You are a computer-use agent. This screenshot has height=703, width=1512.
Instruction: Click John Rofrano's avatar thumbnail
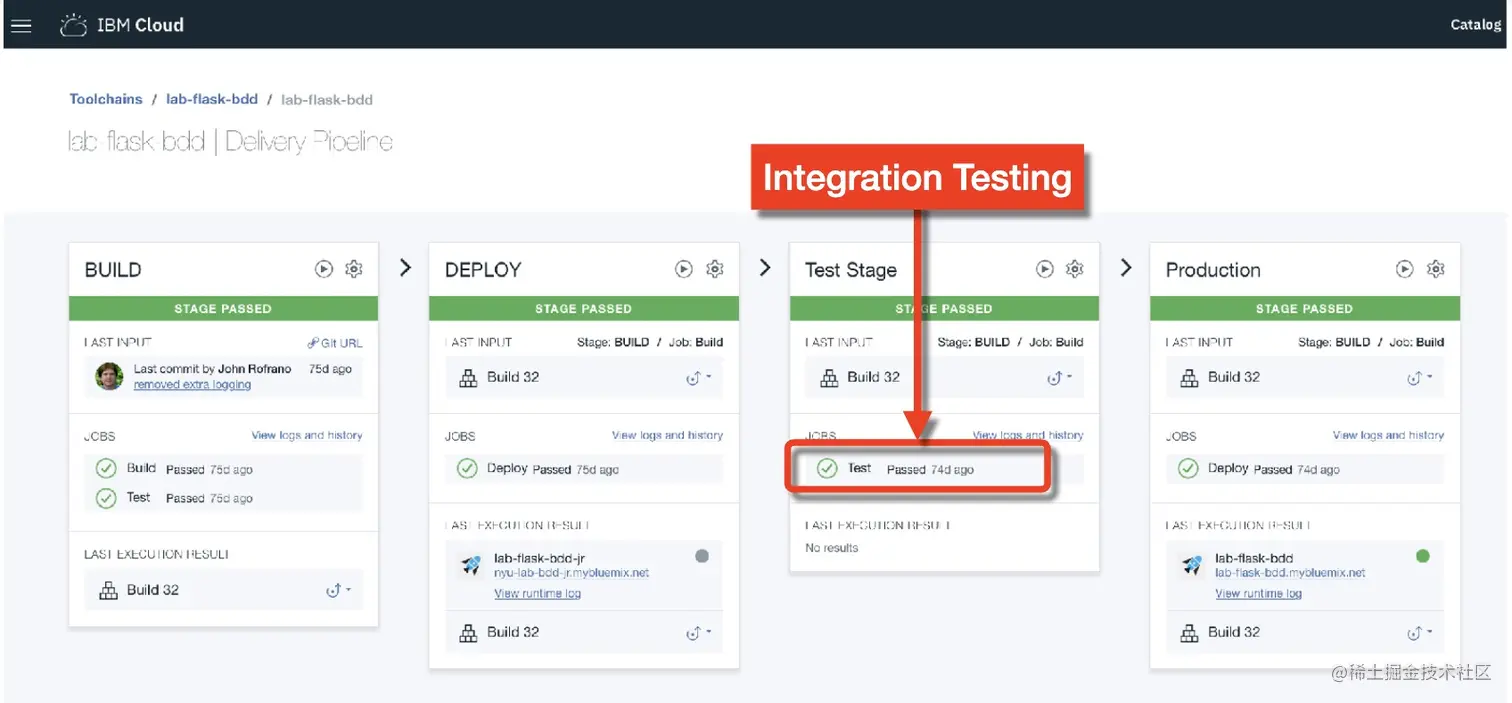click(109, 376)
